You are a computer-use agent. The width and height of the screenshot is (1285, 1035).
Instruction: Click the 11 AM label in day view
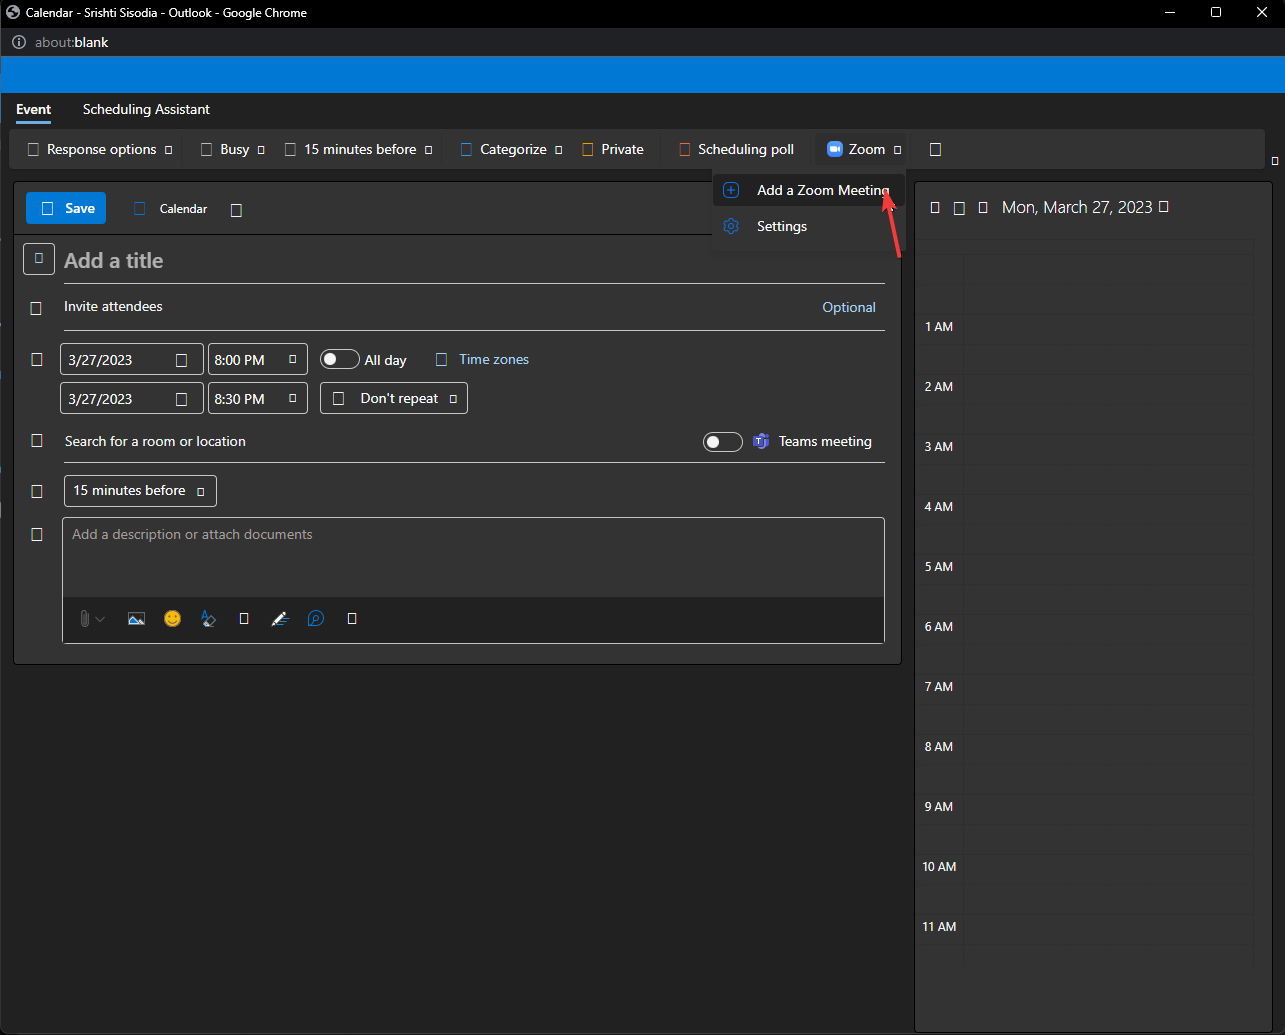[x=939, y=927]
